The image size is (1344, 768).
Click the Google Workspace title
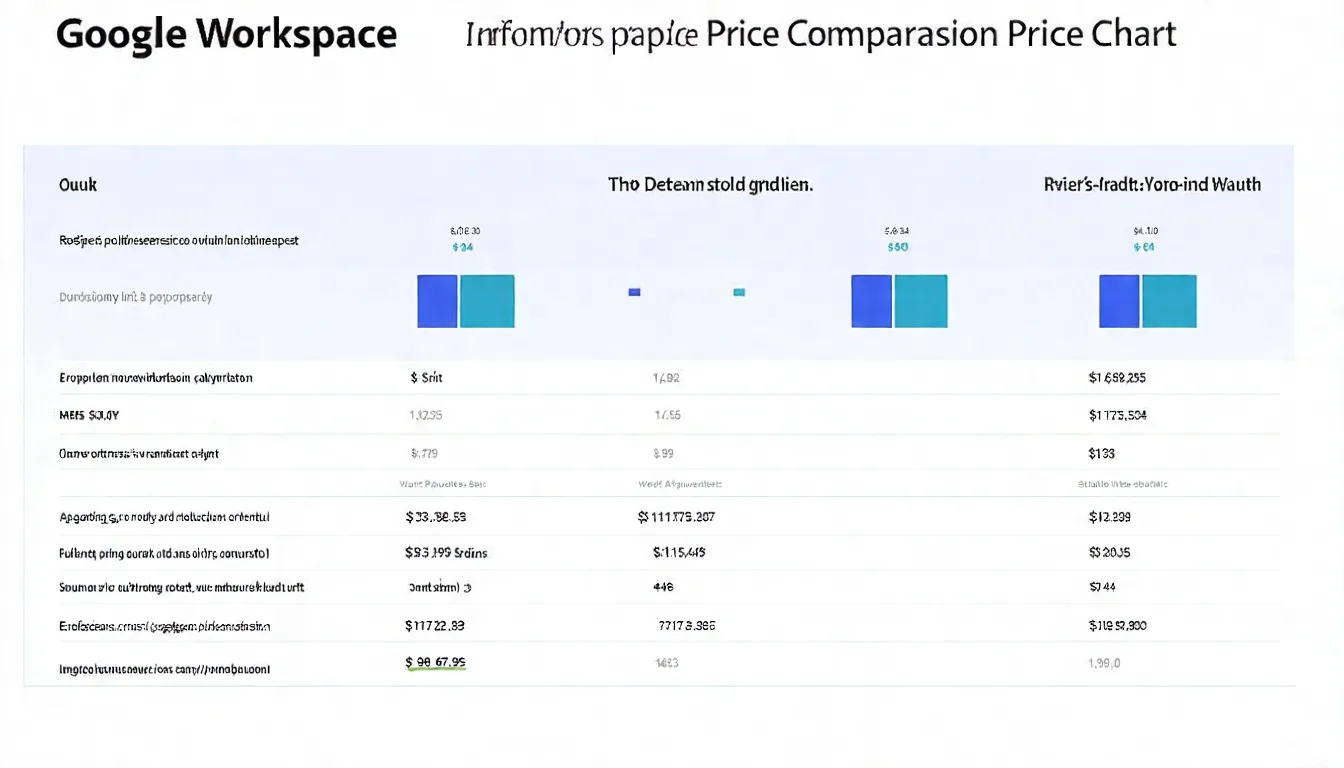(x=226, y=35)
